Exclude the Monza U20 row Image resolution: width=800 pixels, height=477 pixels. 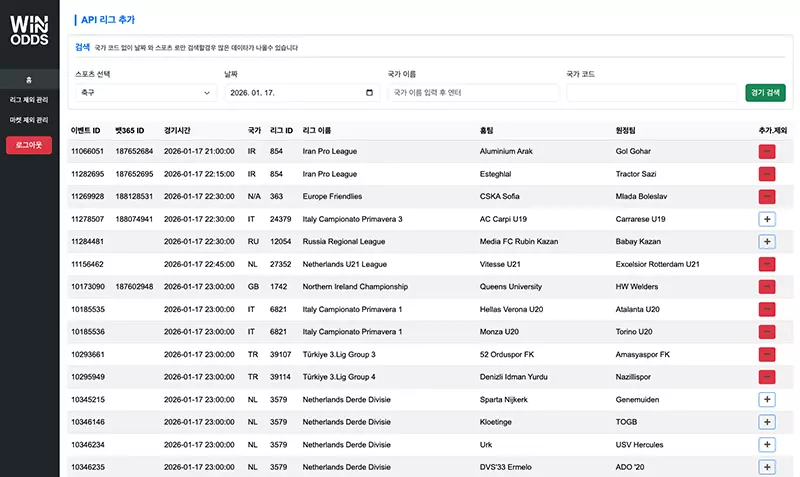point(766,332)
